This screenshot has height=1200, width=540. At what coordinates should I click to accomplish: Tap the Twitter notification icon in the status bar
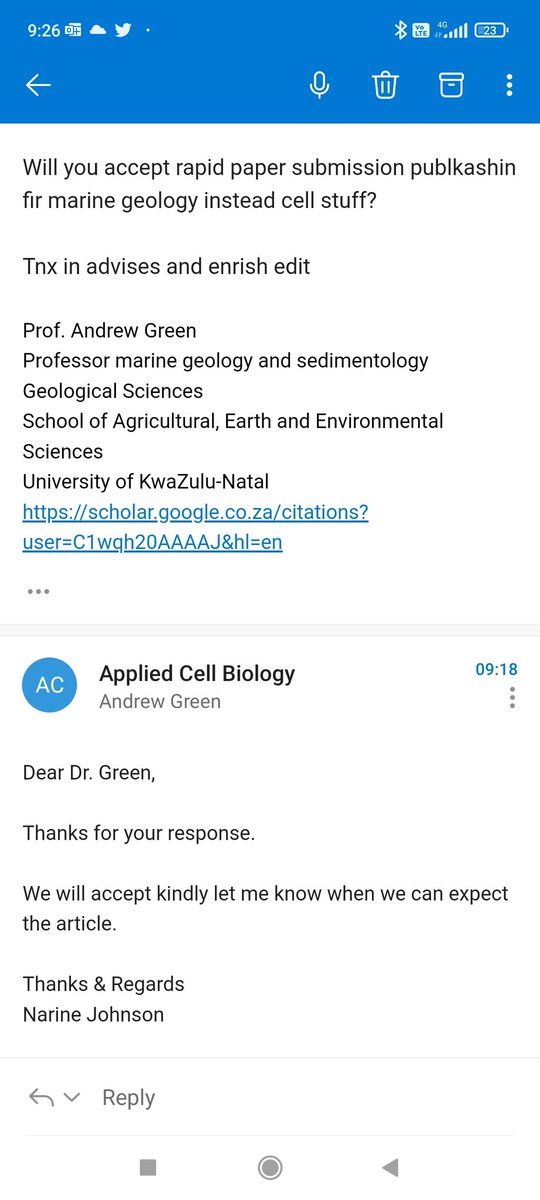[123, 30]
